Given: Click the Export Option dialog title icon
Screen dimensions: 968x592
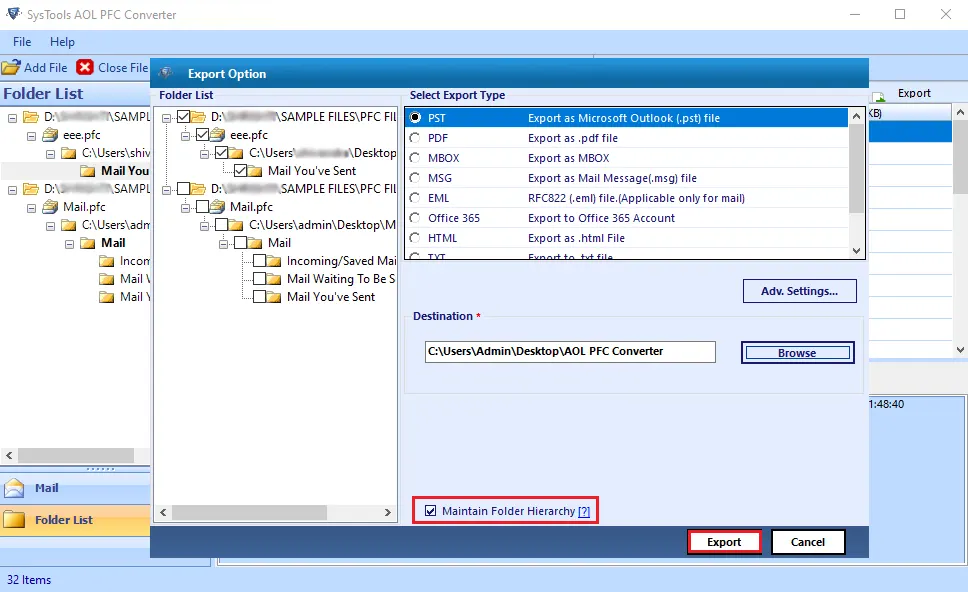Looking at the screenshot, I should pos(165,73).
